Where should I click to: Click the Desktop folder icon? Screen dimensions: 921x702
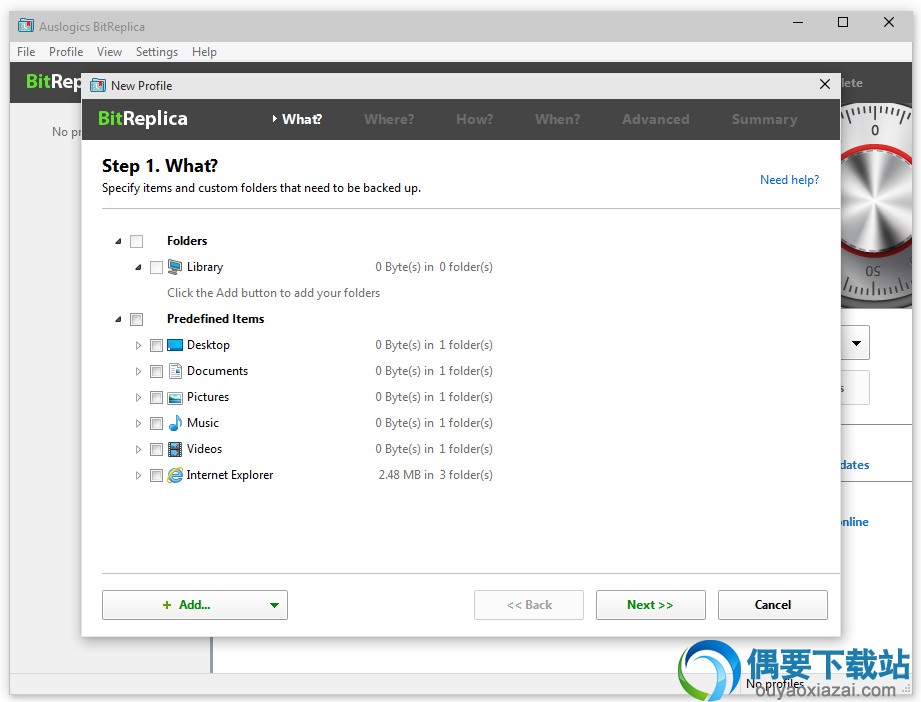pos(174,345)
